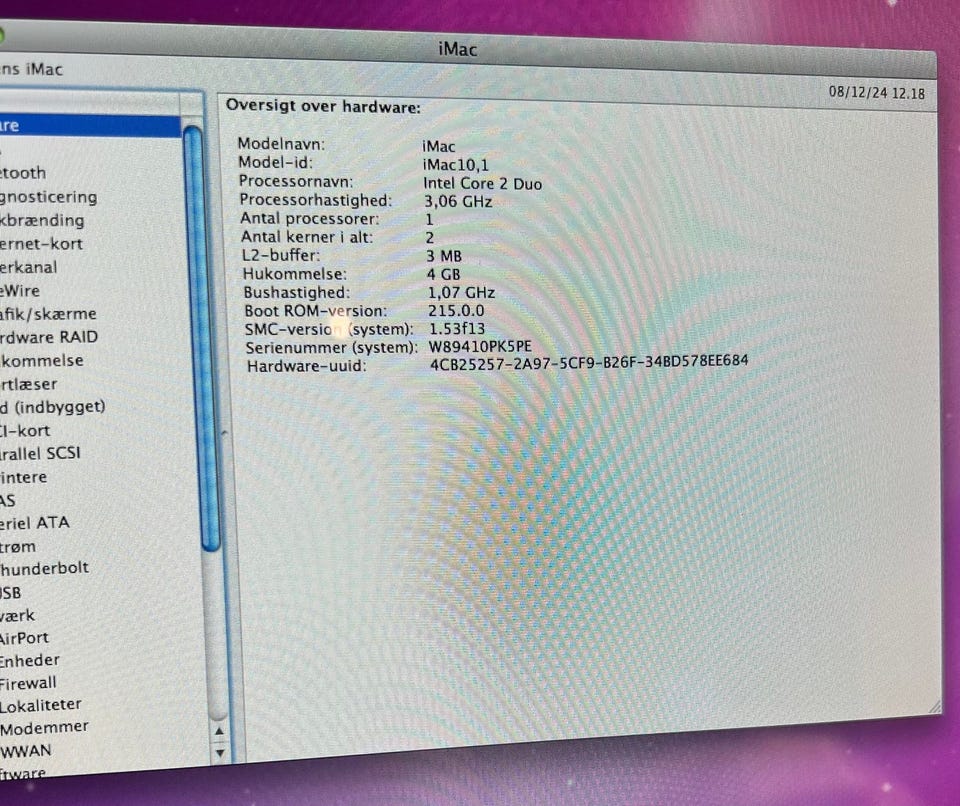Click the blue sidebar scrollbar thumb
Viewport: 960px width, 806px height.
[201, 338]
